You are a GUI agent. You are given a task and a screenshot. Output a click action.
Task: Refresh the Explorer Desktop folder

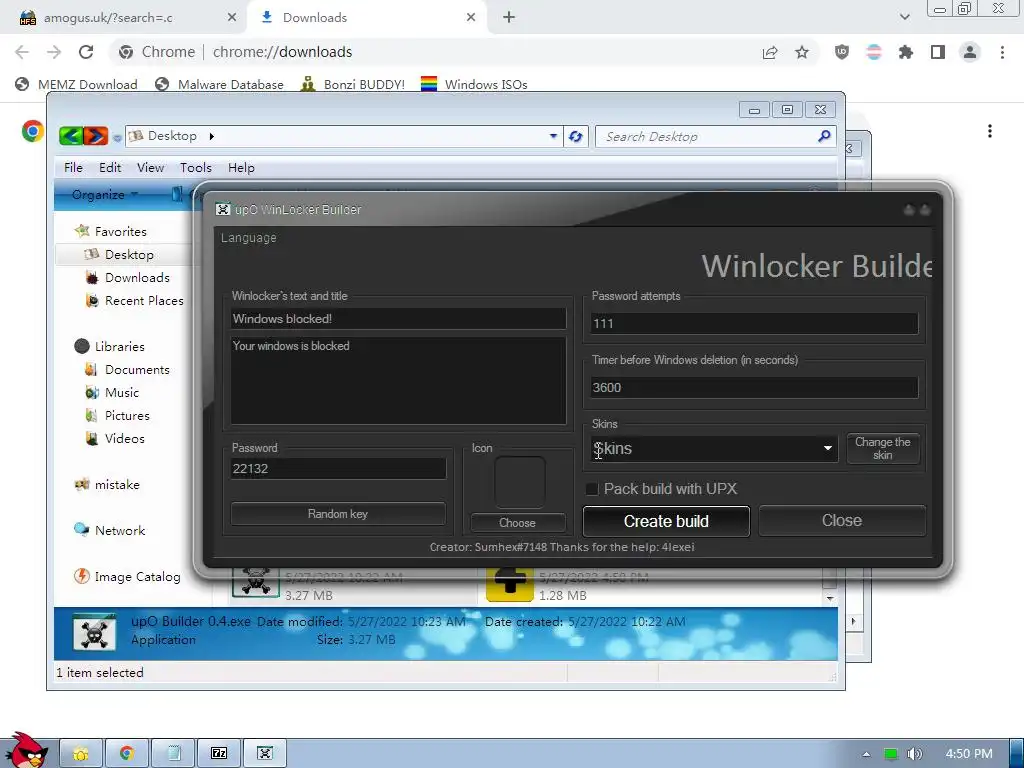[x=575, y=136]
